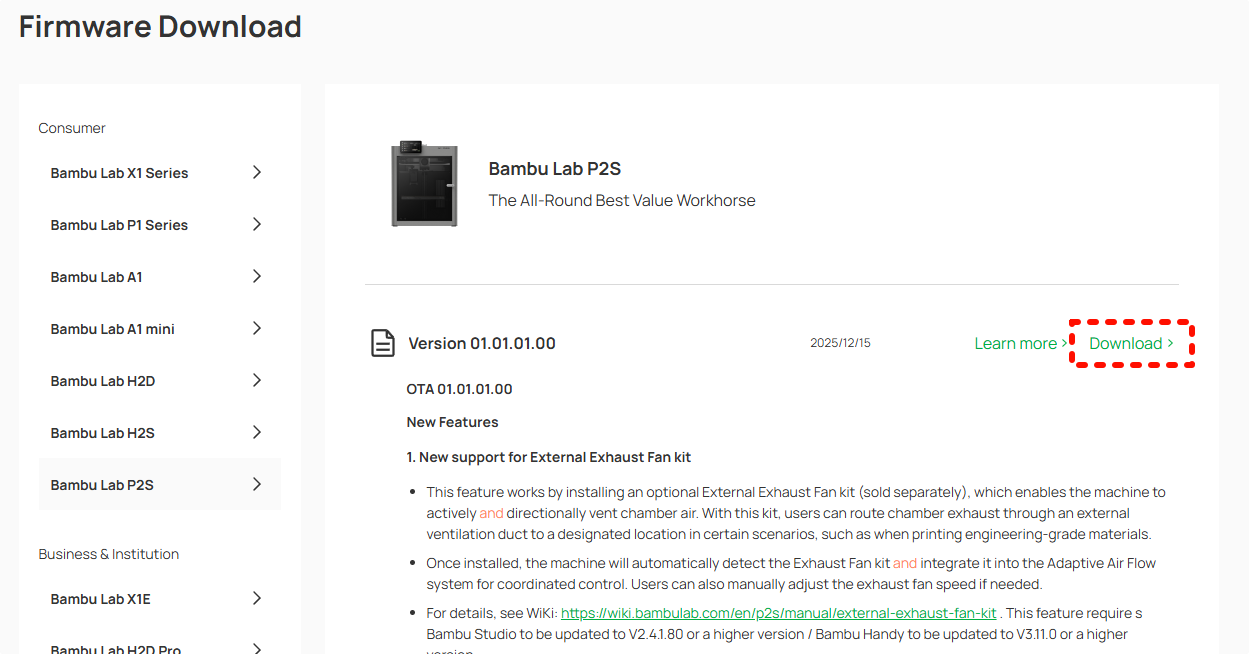The width and height of the screenshot is (1249, 654).
Task: Download firmware version 01.01.01.00
Action: pyautogui.click(x=1131, y=343)
